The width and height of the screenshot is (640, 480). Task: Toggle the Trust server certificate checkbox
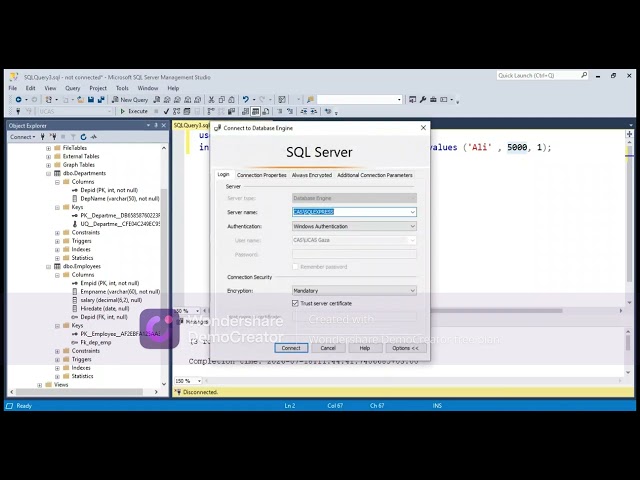[x=295, y=303]
